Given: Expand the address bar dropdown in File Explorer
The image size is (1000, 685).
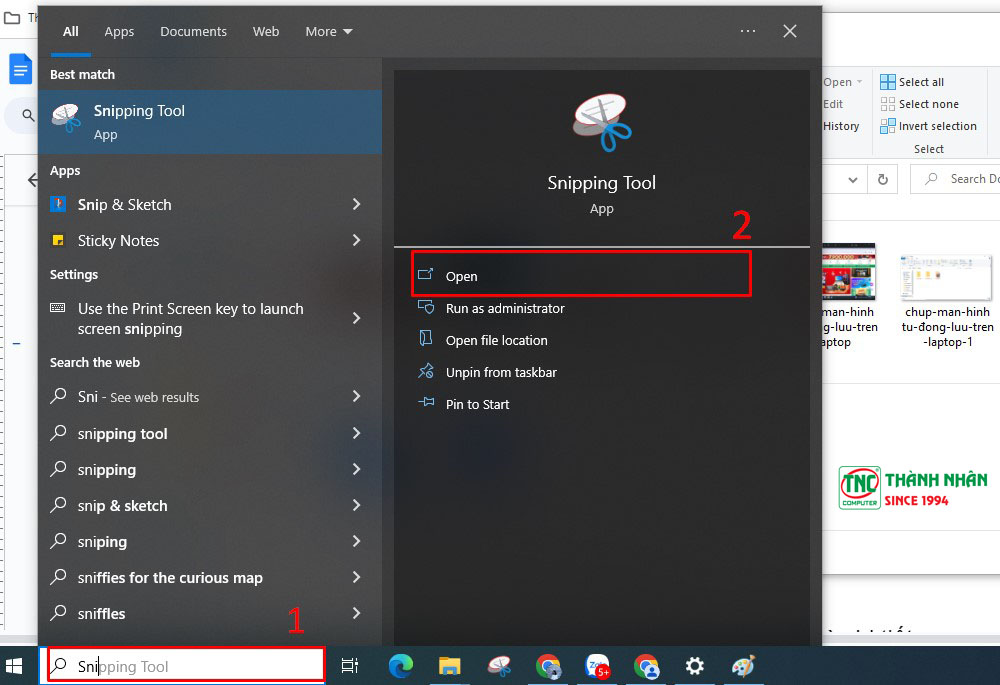Looking at the screenshot, I should [853, 180].
